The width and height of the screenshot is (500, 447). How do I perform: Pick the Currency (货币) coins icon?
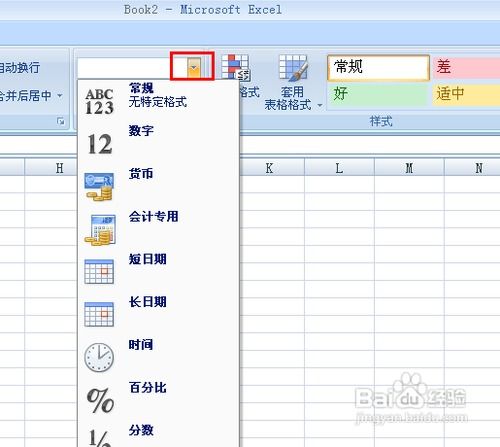tap(99, 187)
